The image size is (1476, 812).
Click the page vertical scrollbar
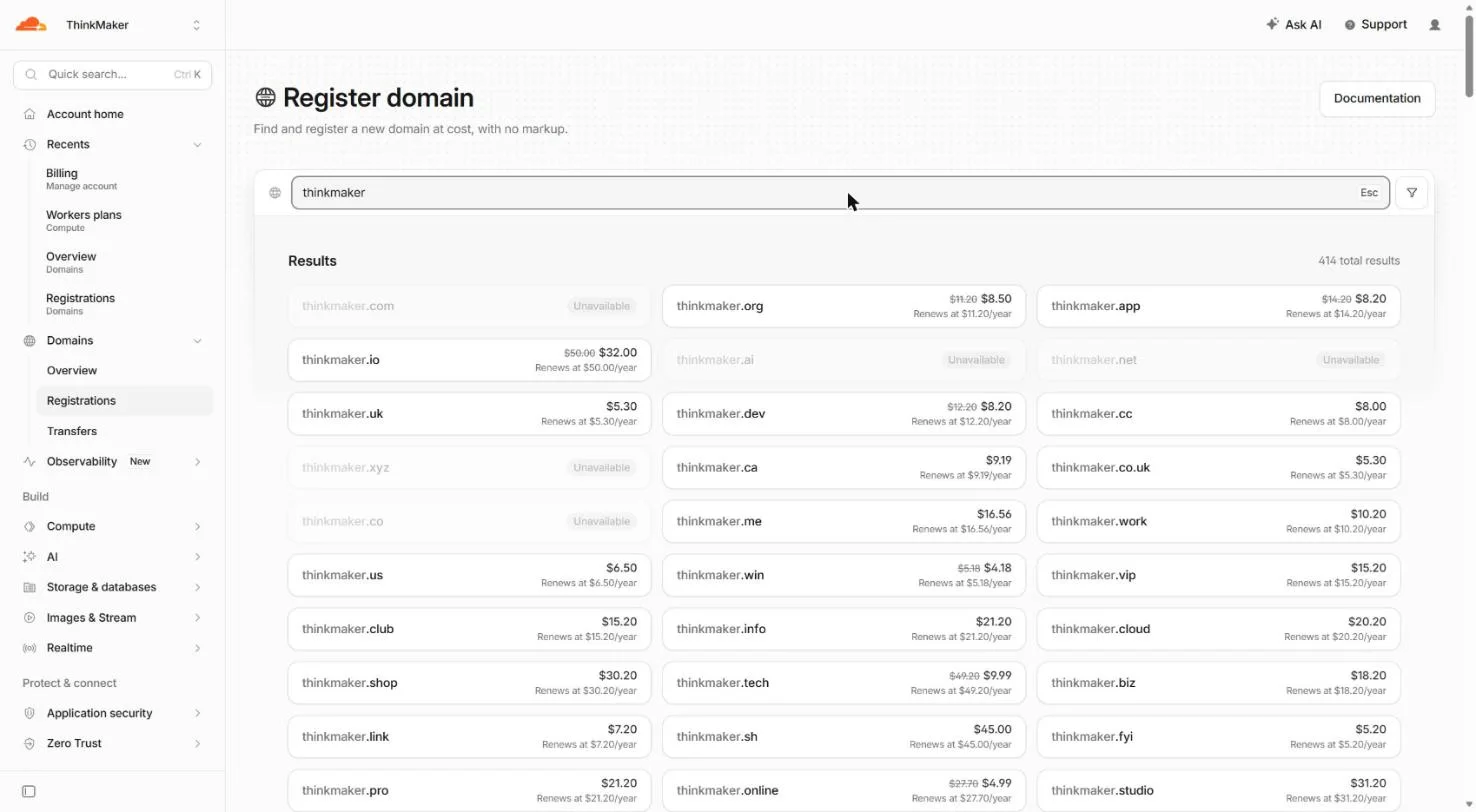click(1468, 57)
